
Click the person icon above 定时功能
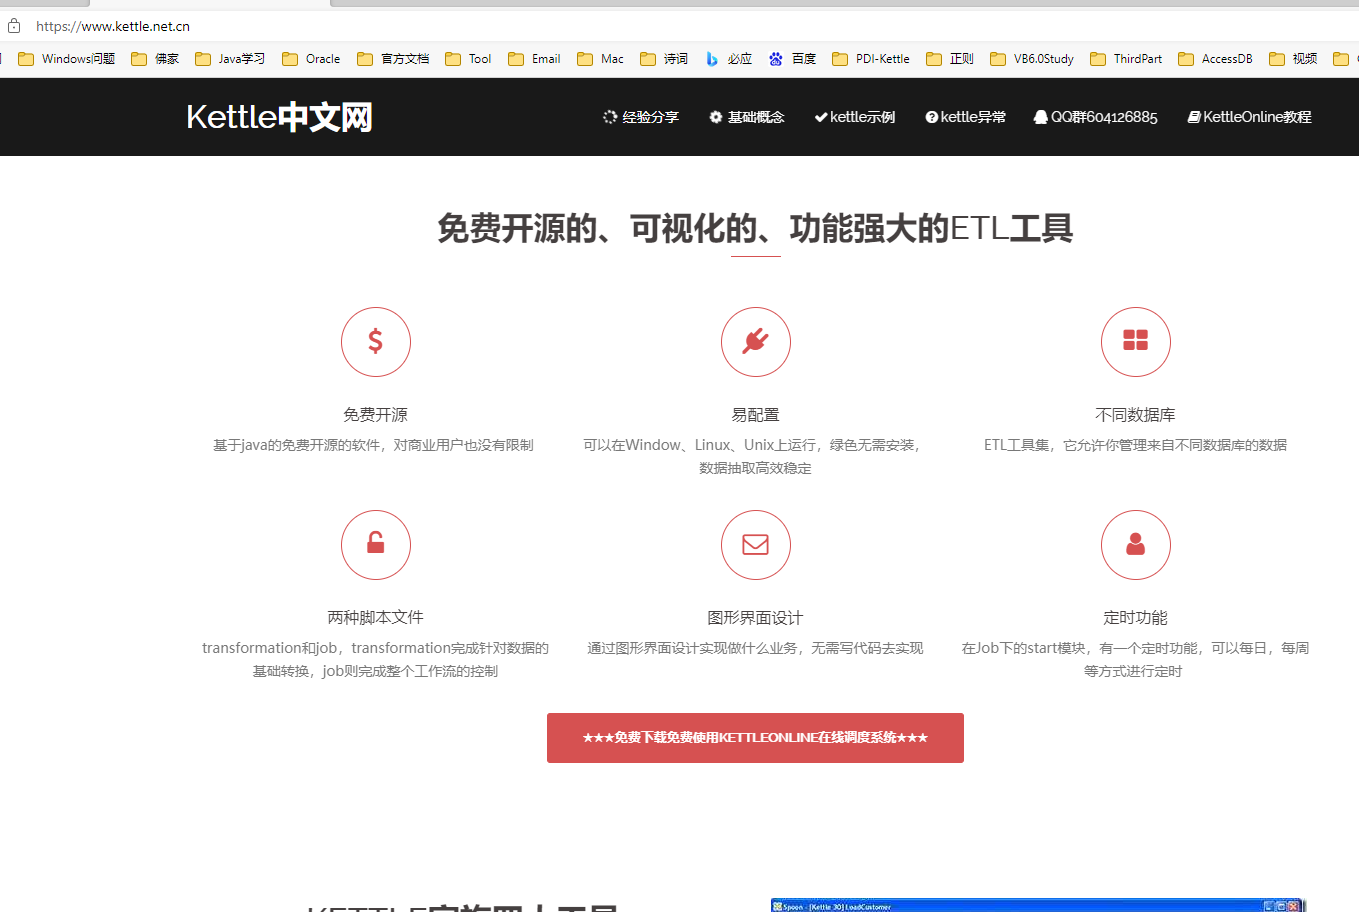click(1136, 544)
